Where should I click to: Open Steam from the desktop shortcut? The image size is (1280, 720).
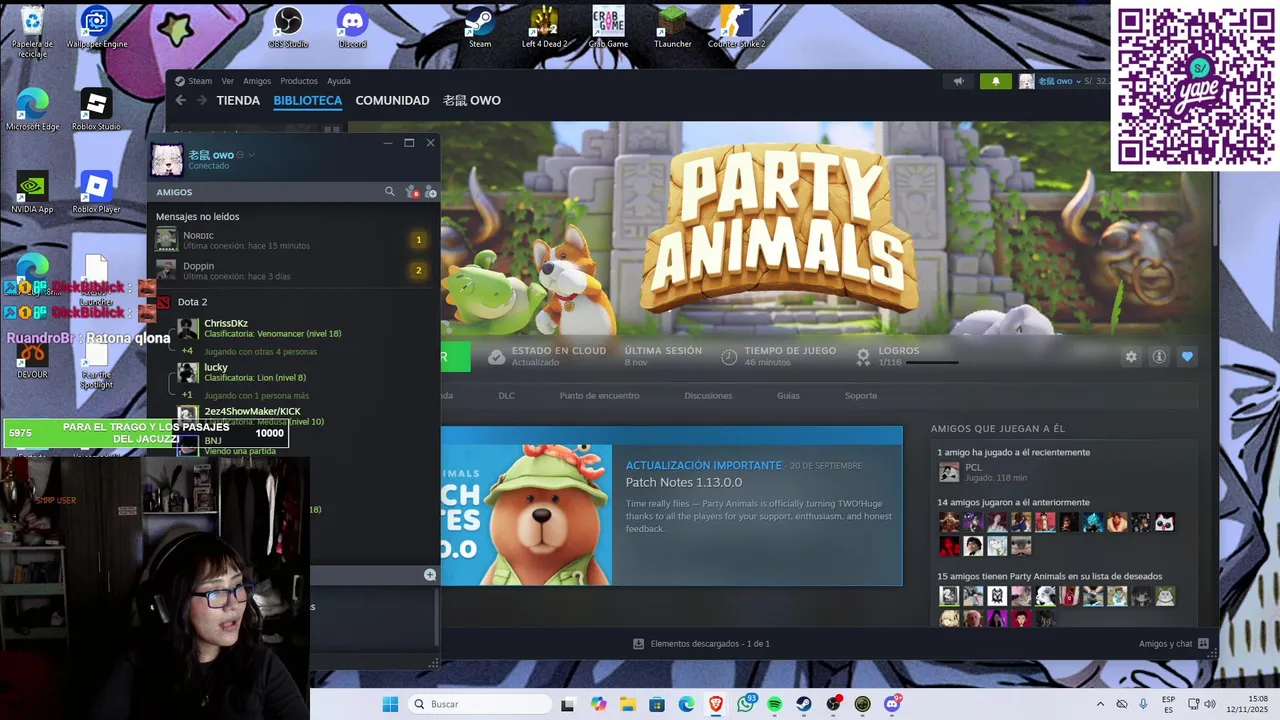[480, 27]
